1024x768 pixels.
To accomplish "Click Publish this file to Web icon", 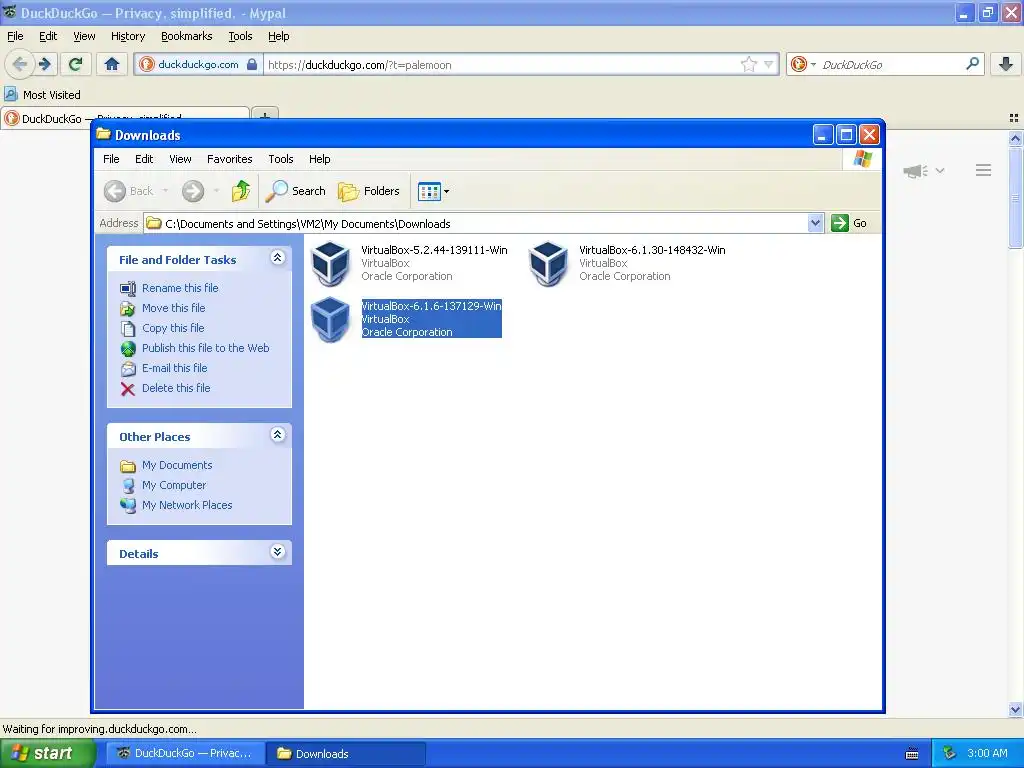I will (128, 349).
